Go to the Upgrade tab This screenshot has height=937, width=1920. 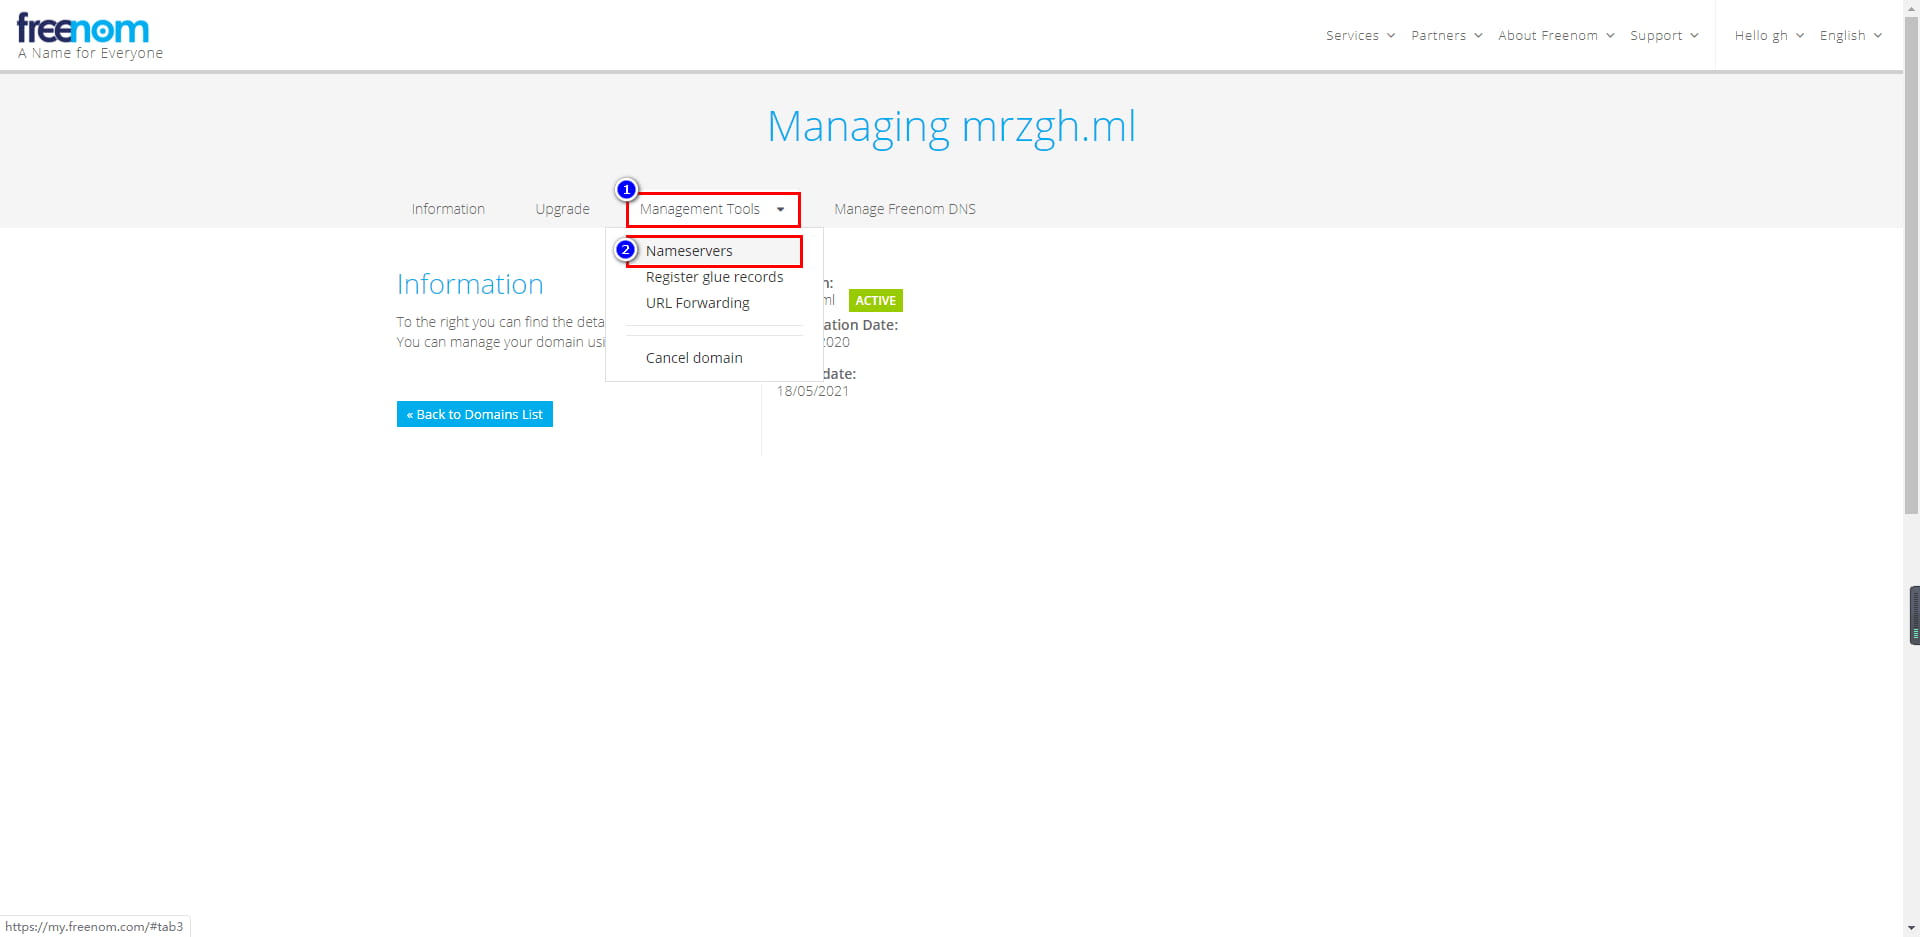pos(562,209)
